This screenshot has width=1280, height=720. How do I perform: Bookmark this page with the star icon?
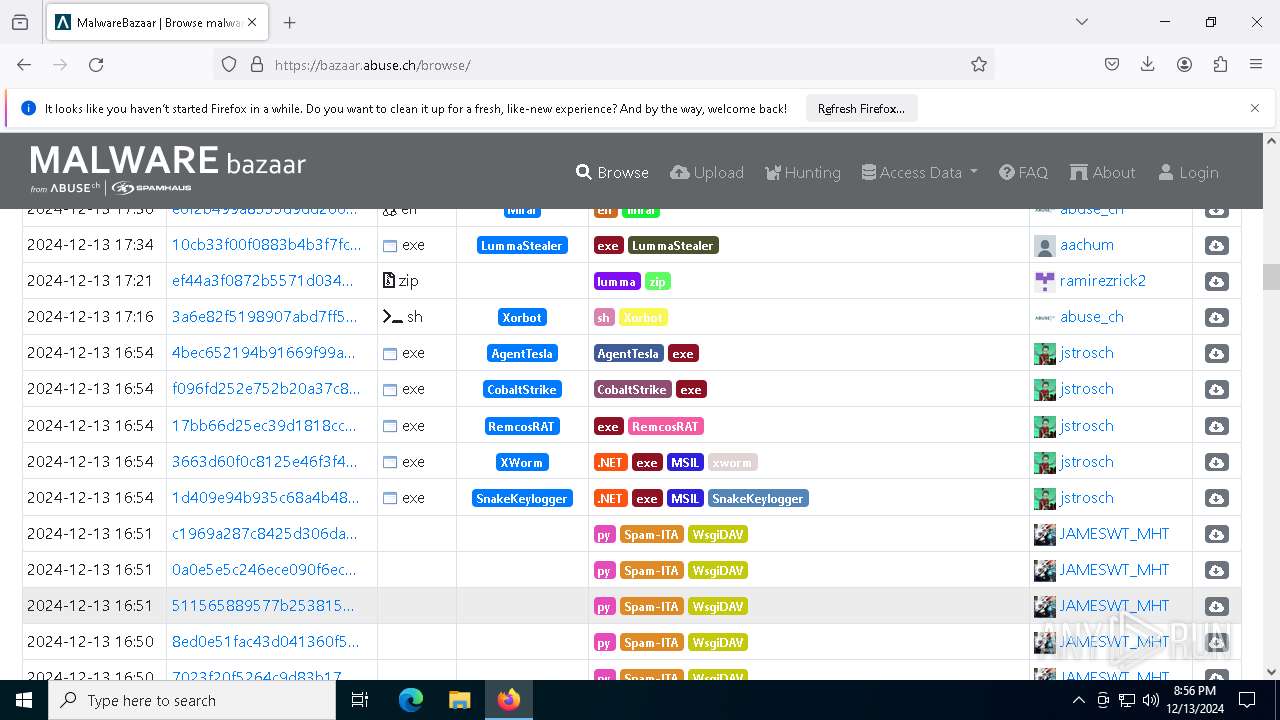[x=979, y=64]
